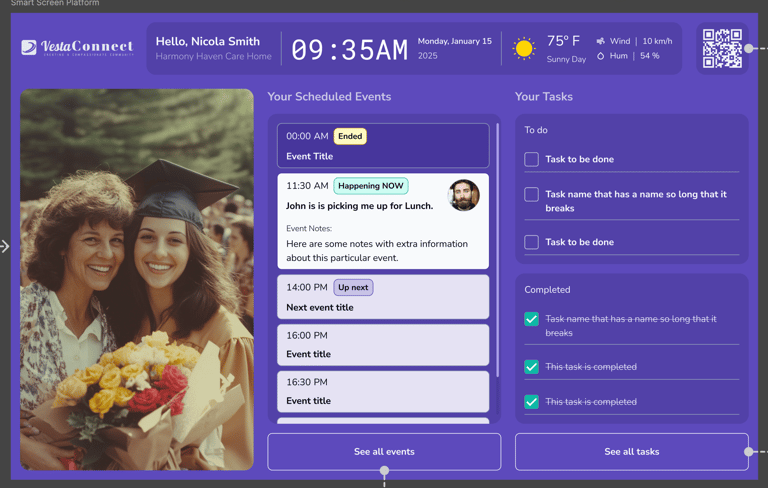Select the 14:00 PM Next event title card
The image size is (768, 488).
pyautogui.click(x=383, y=297)
